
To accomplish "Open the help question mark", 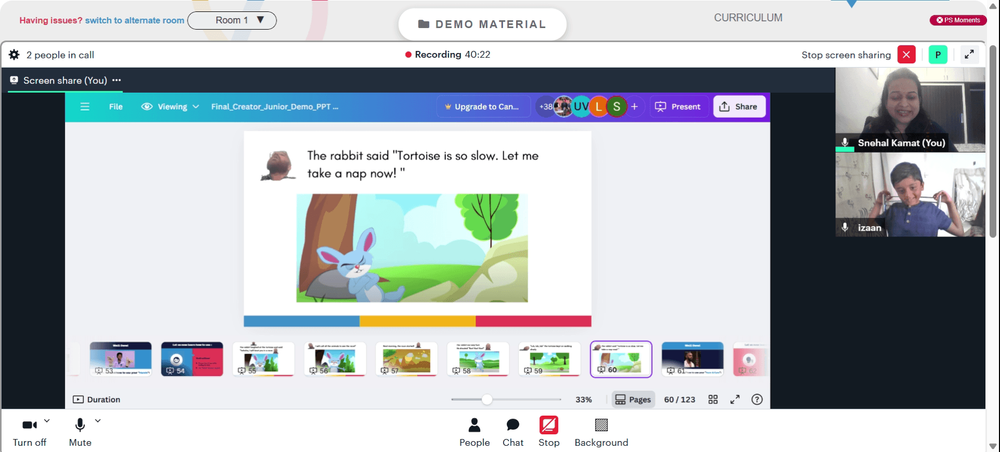I will point(757,400).
